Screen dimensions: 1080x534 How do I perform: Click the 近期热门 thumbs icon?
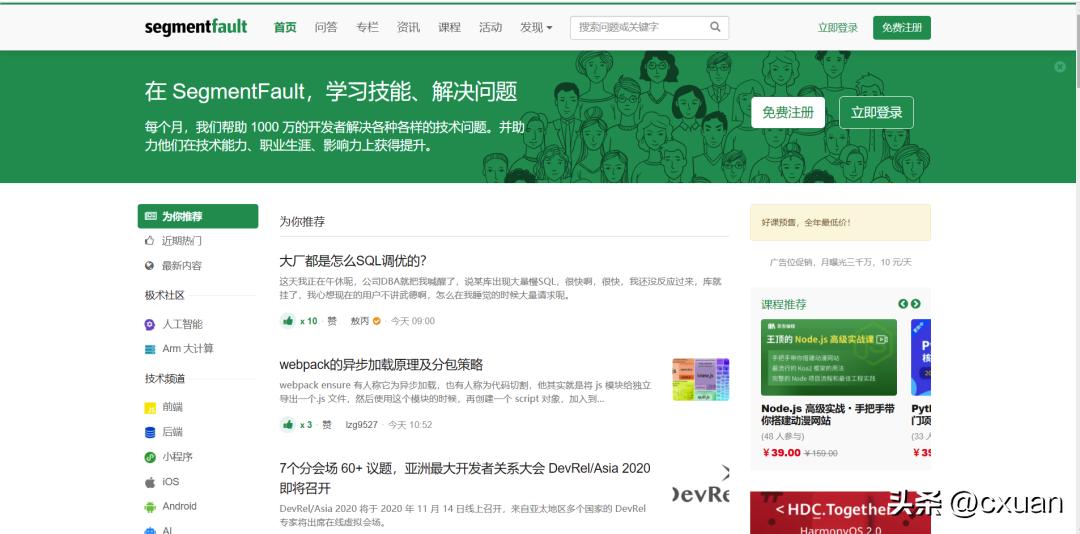coord(149,241)
